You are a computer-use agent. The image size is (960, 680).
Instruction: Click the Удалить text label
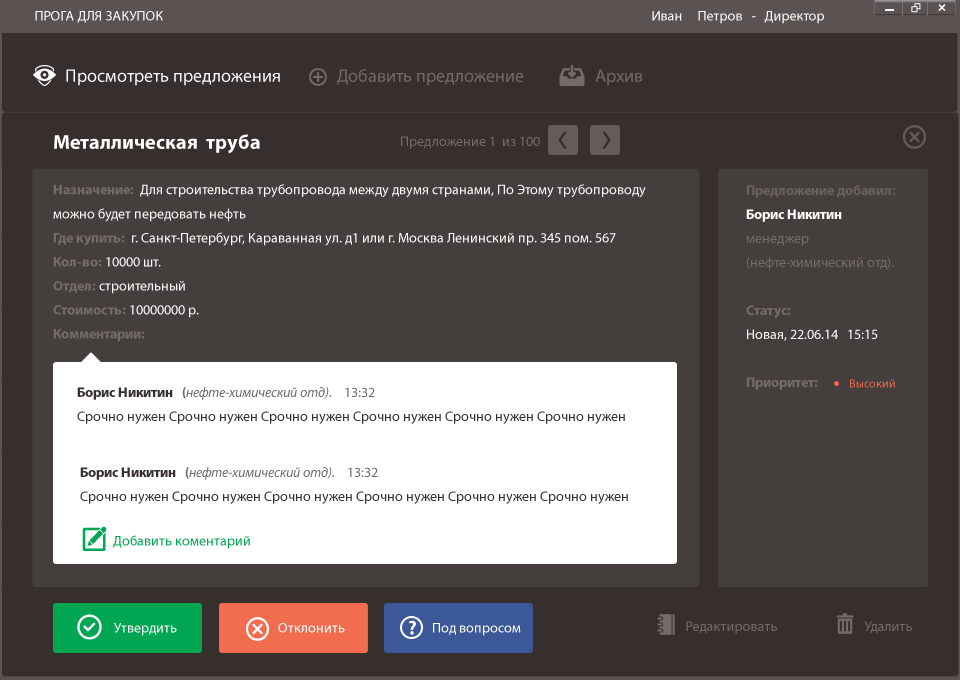[888, 627]
